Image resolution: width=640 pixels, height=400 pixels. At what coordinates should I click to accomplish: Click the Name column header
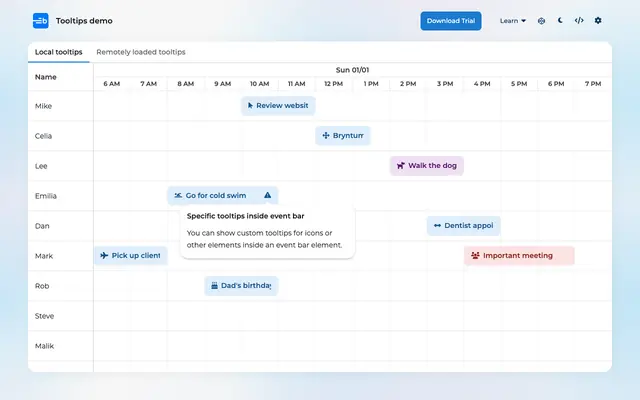pyautogui.click(x=60, y=77)
